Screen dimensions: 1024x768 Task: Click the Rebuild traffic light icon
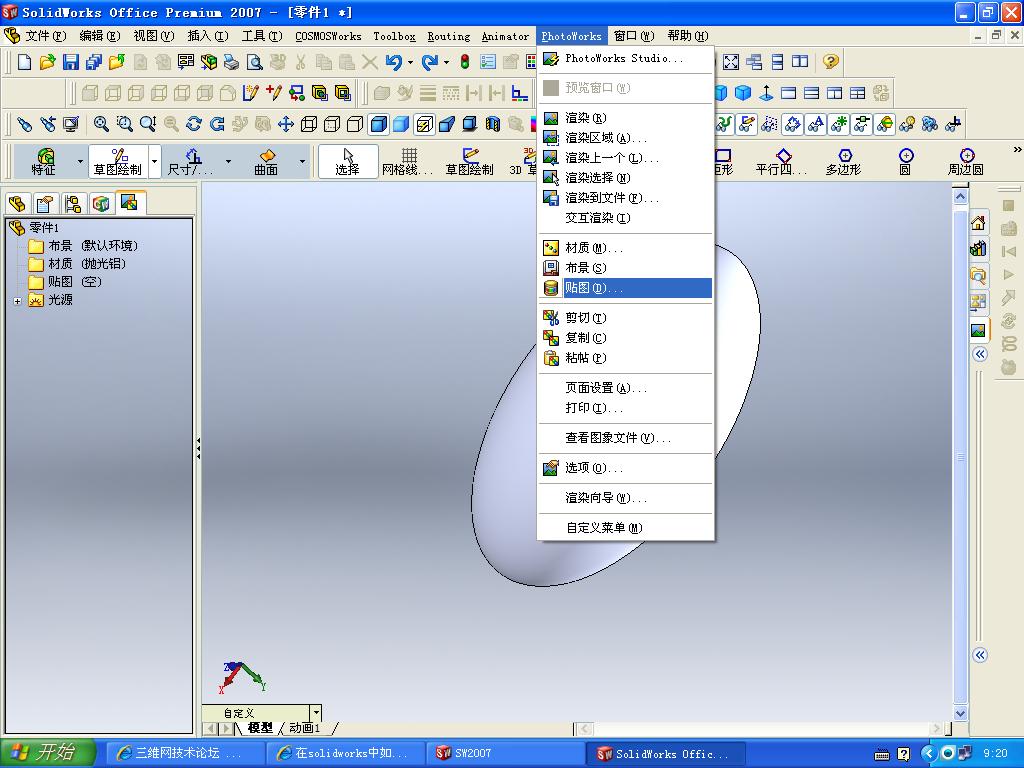pos(464,62)
